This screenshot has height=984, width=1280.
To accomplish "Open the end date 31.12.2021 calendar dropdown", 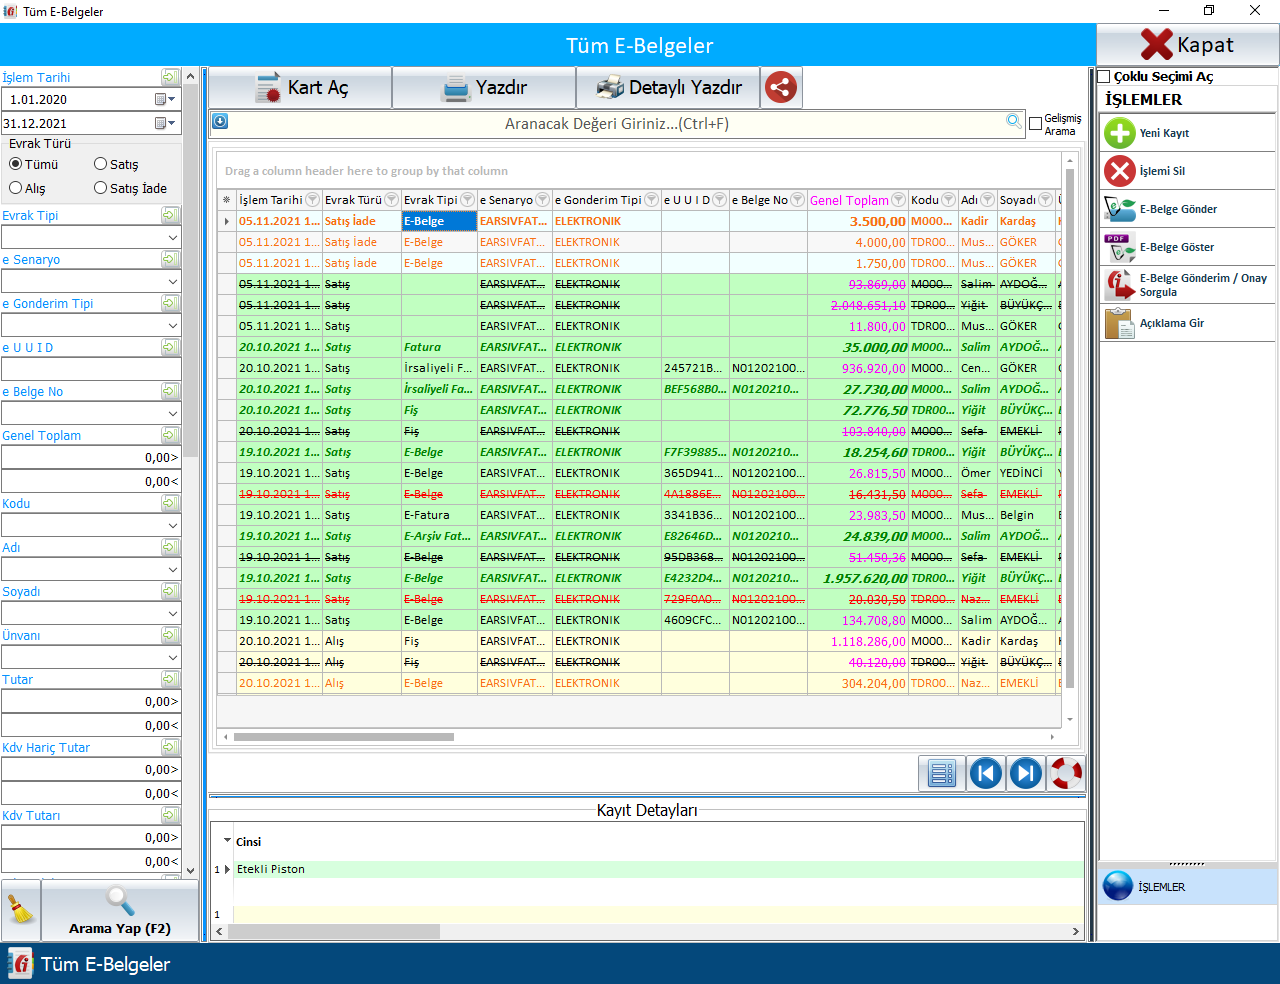I will coord(166,123).
